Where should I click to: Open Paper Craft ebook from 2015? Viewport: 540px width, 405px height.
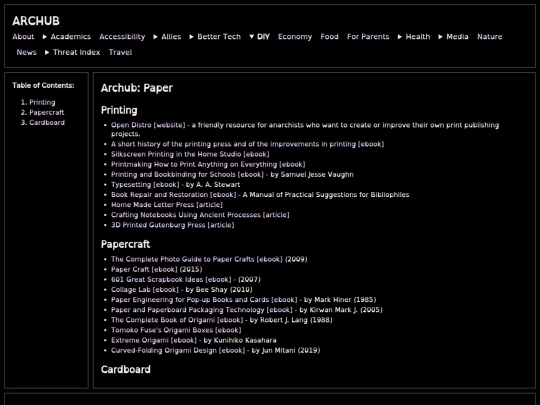[144, 269]
